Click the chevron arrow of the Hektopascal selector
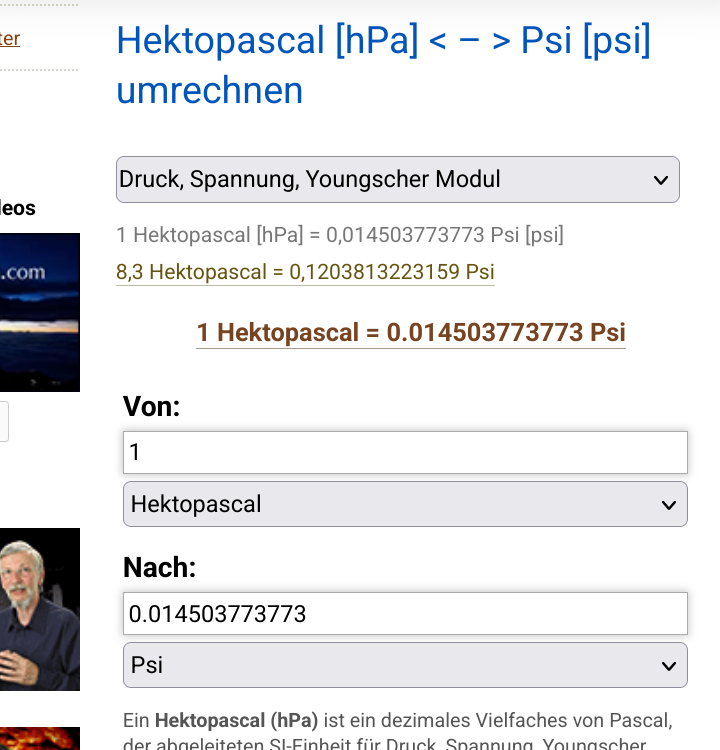 pyautogui.click(x=668, y=505)
